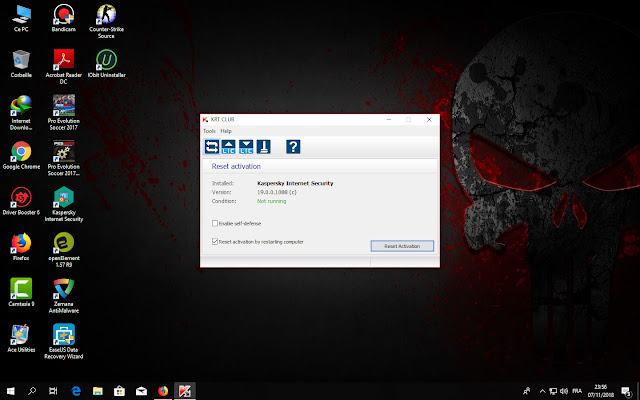The height and width of the screenshot is (400, 640).
Task: Open the Tools menu
Action: [x=209, y=131]
